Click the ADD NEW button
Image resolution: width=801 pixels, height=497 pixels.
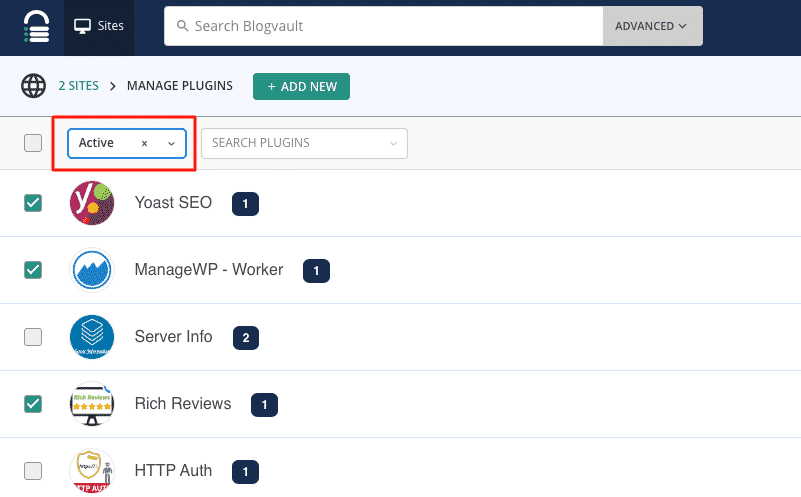click(x=301, y=86)
